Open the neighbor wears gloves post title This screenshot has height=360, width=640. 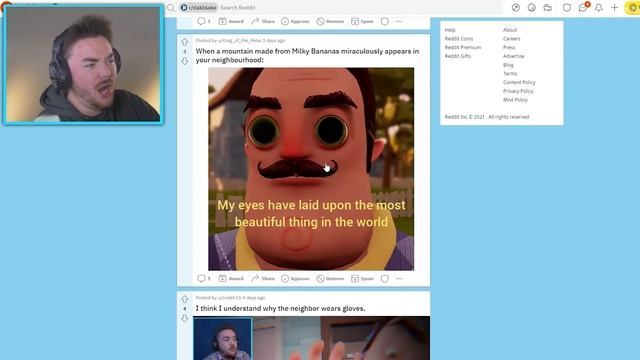point(280,309)
